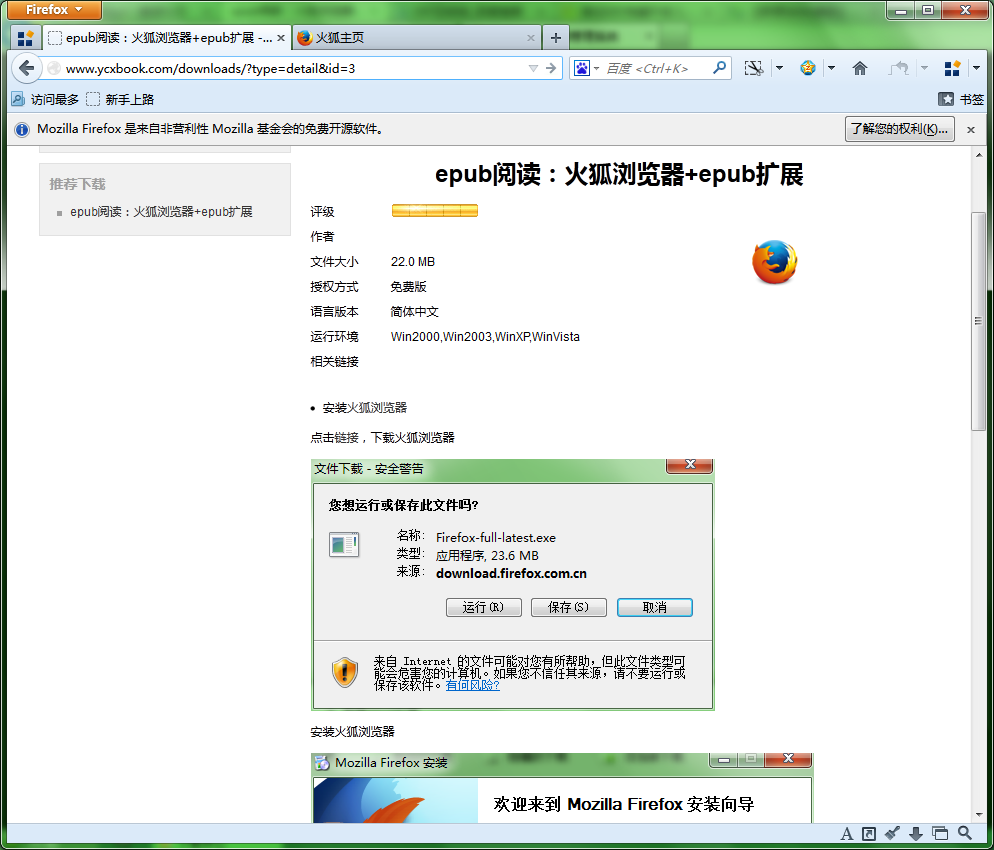
Task: Click the round star badge toolbar icon
Action: [x=808, y=68]
